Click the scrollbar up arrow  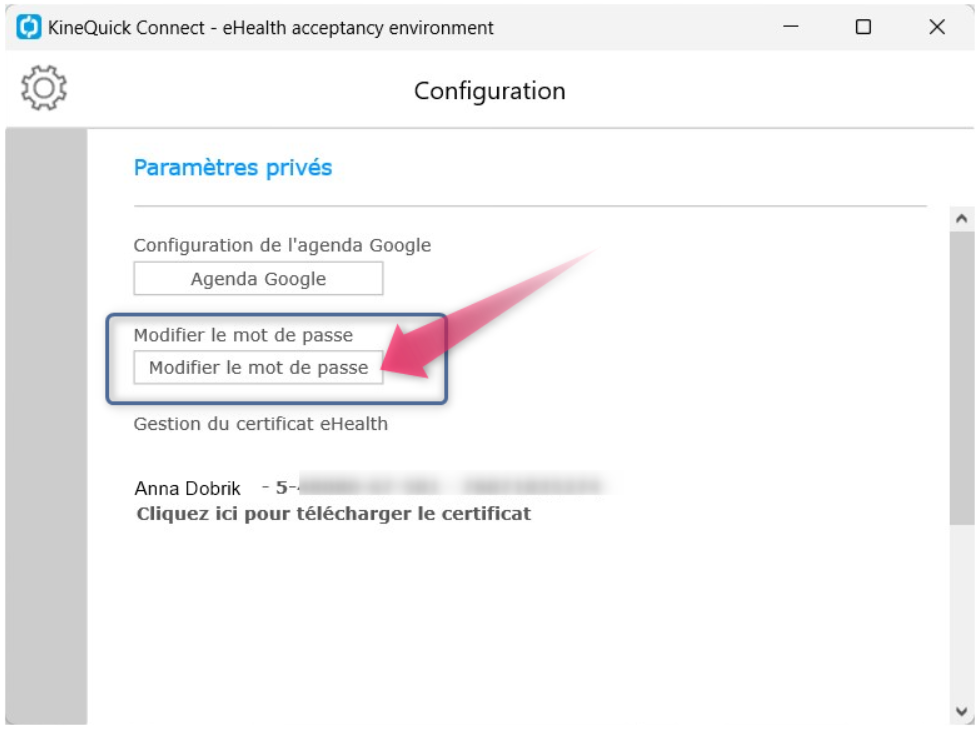(962, 218)
